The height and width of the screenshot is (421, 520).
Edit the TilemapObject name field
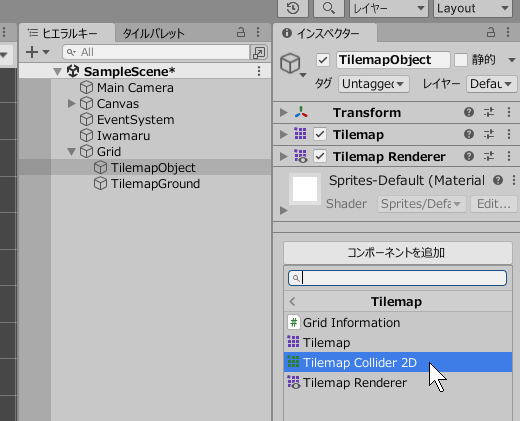(393, 60)
